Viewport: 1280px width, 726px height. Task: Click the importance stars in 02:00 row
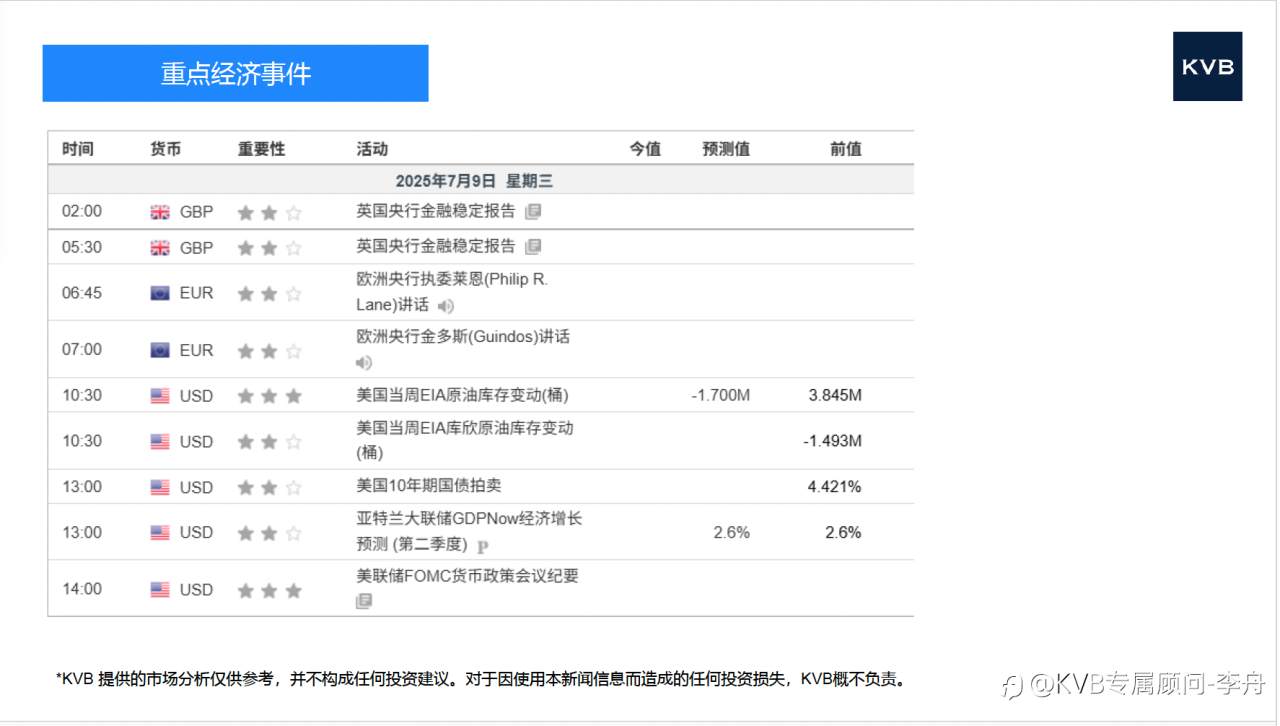269,212
